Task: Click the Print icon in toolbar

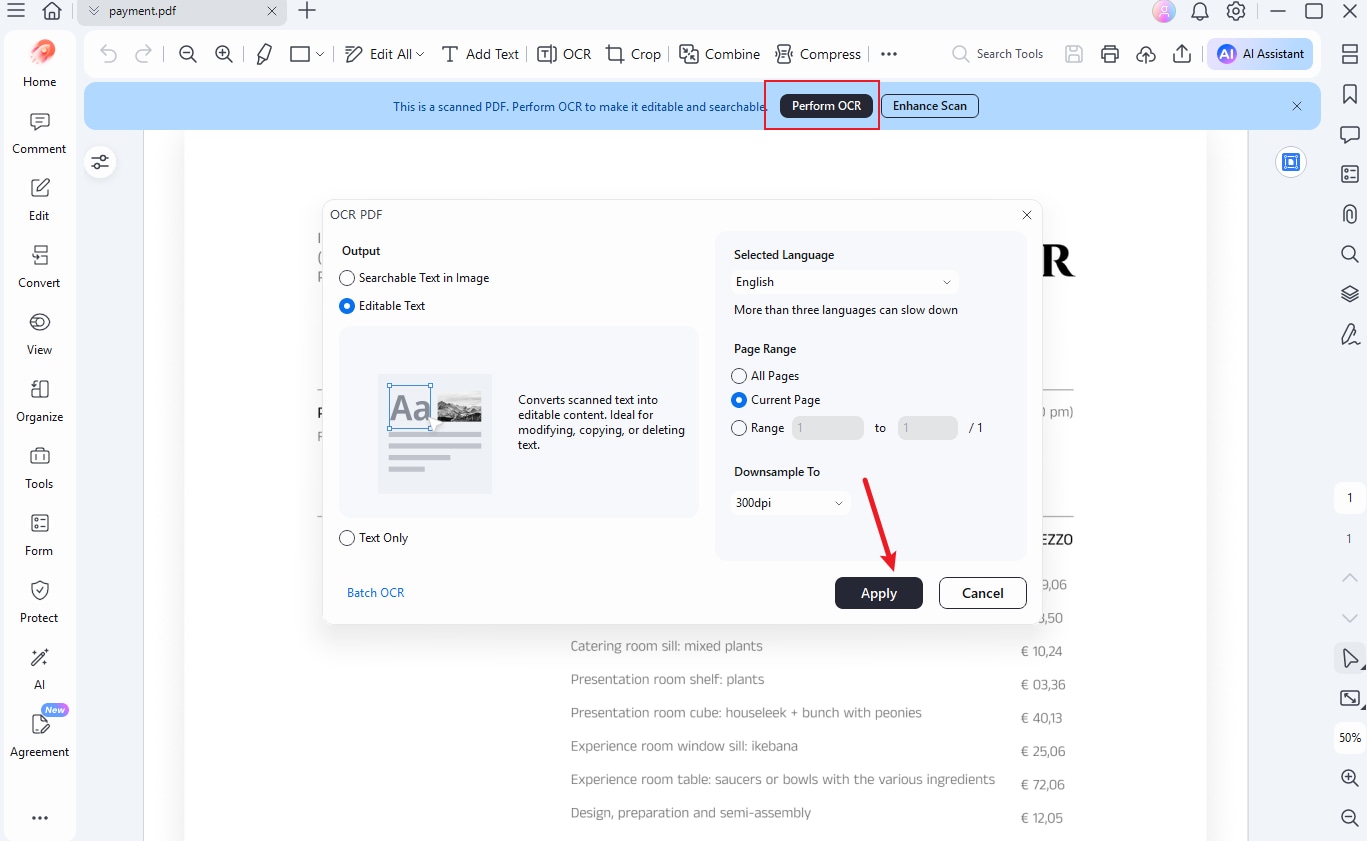Action: 1110,54
